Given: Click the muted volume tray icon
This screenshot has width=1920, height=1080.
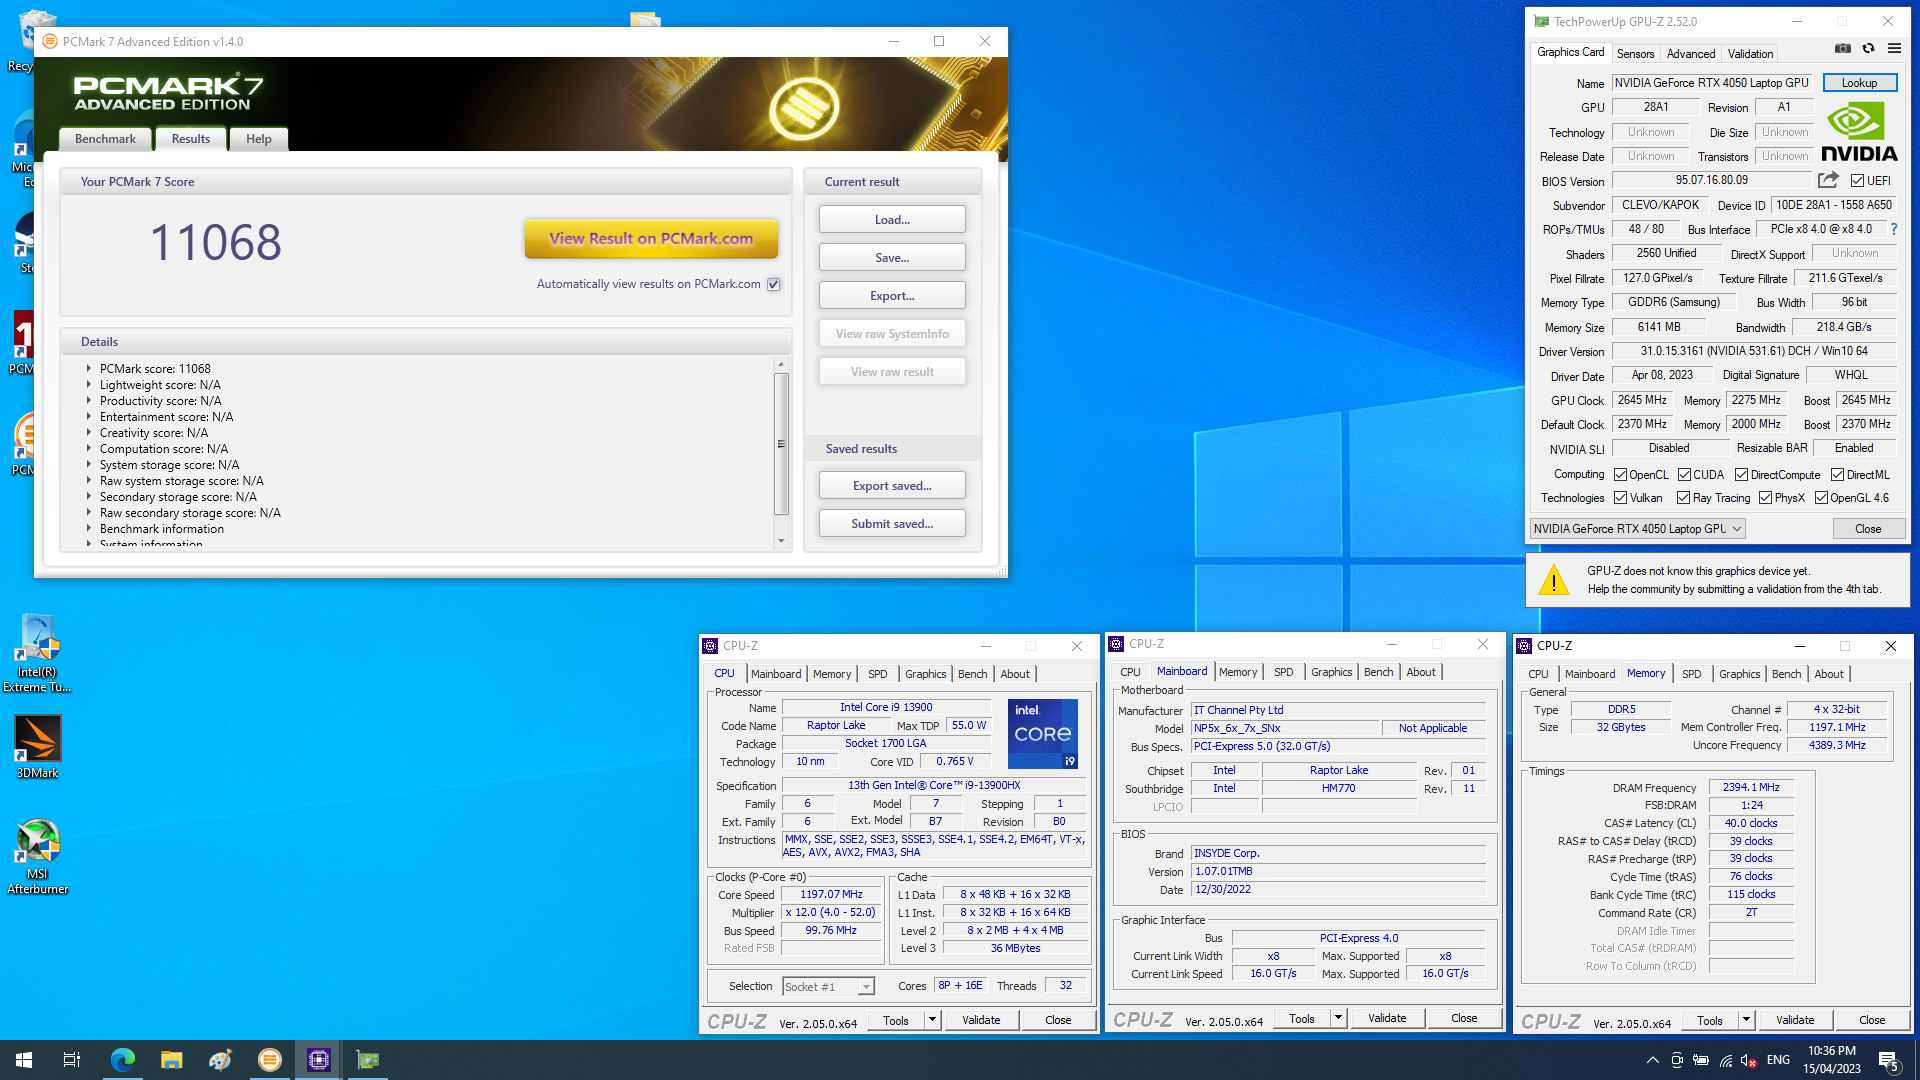Looking at the screenshot, I should pos(1749,1060).
